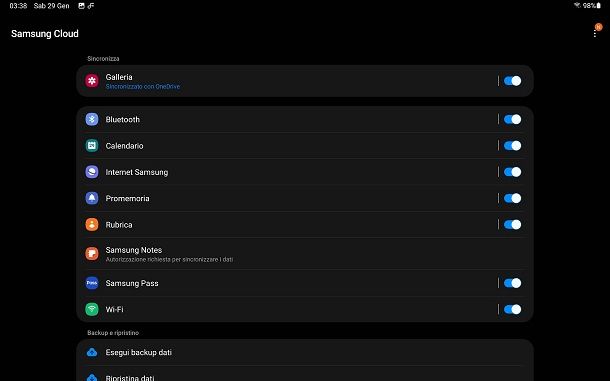Image resolution: width=610 pixels, height=381 pixels.
Task: Open Galleria sync settings
Action: (x=305, y=81)
